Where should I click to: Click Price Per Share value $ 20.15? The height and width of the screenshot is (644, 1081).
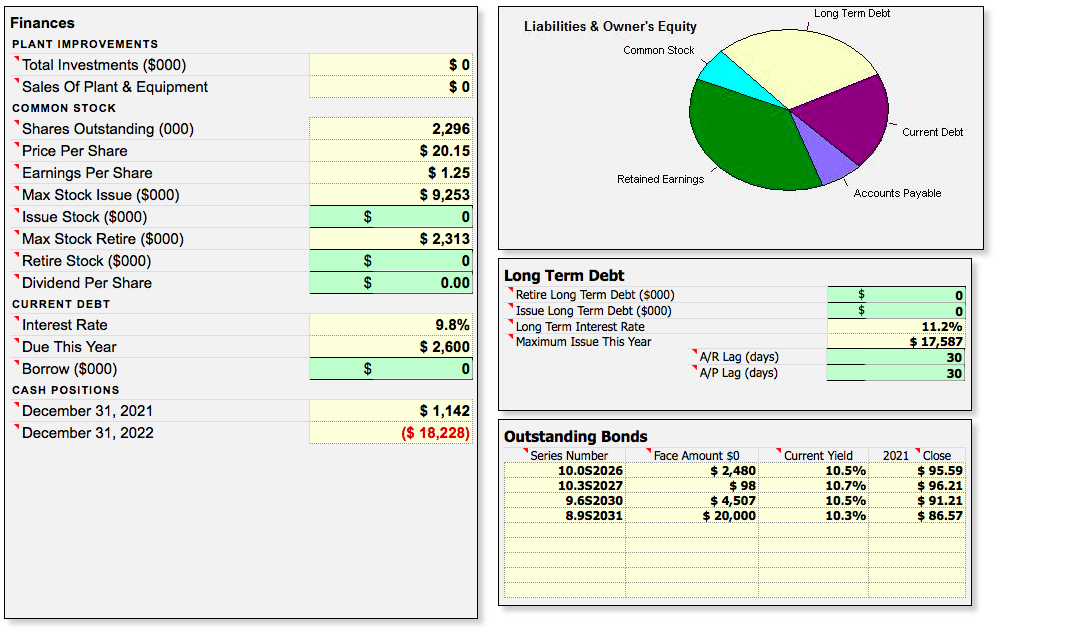[391, 151]
